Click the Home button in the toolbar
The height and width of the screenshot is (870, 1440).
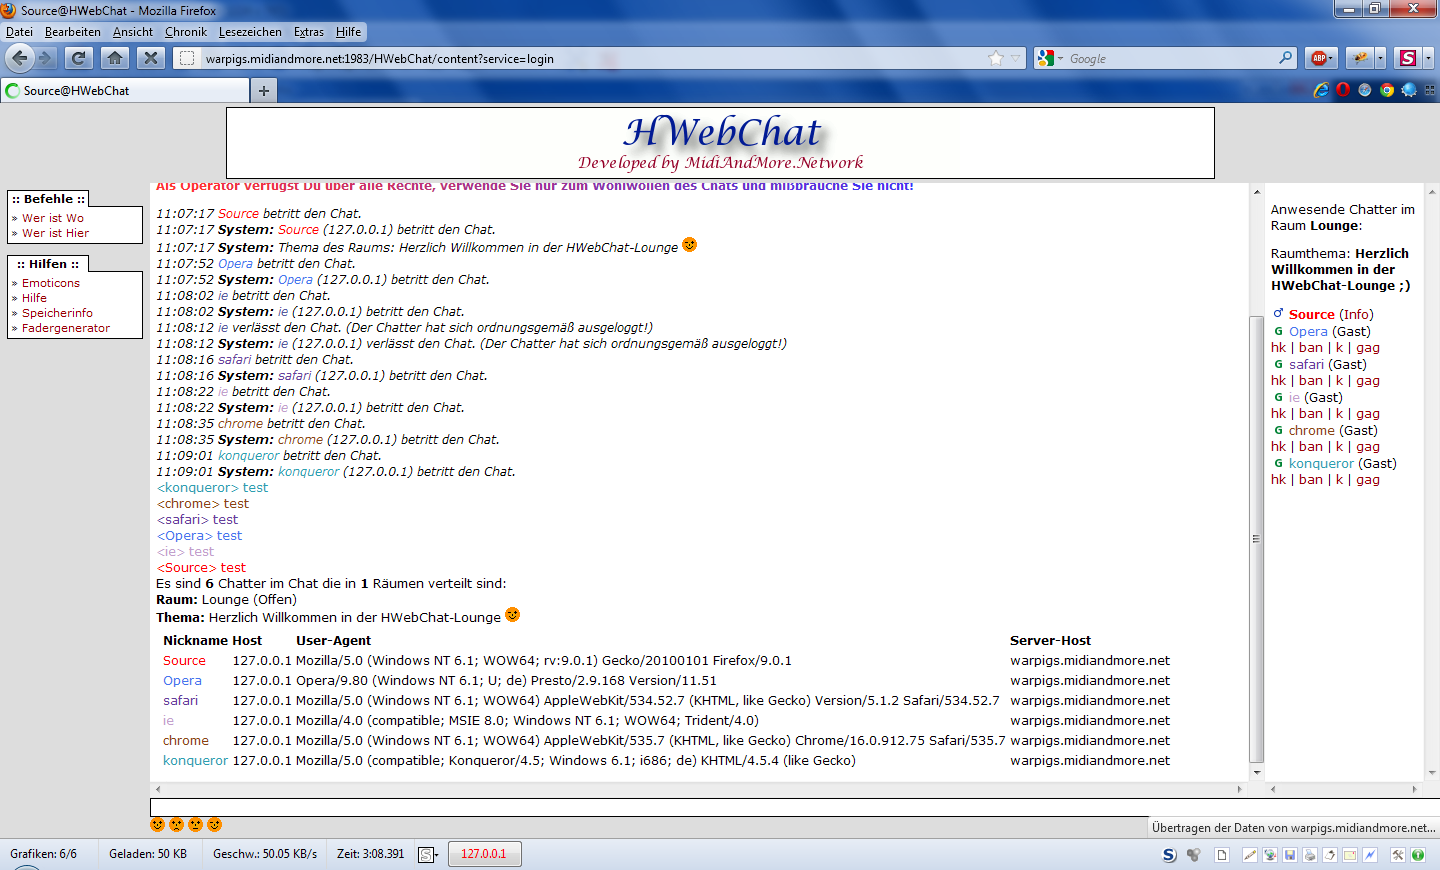tap(115, 58)
